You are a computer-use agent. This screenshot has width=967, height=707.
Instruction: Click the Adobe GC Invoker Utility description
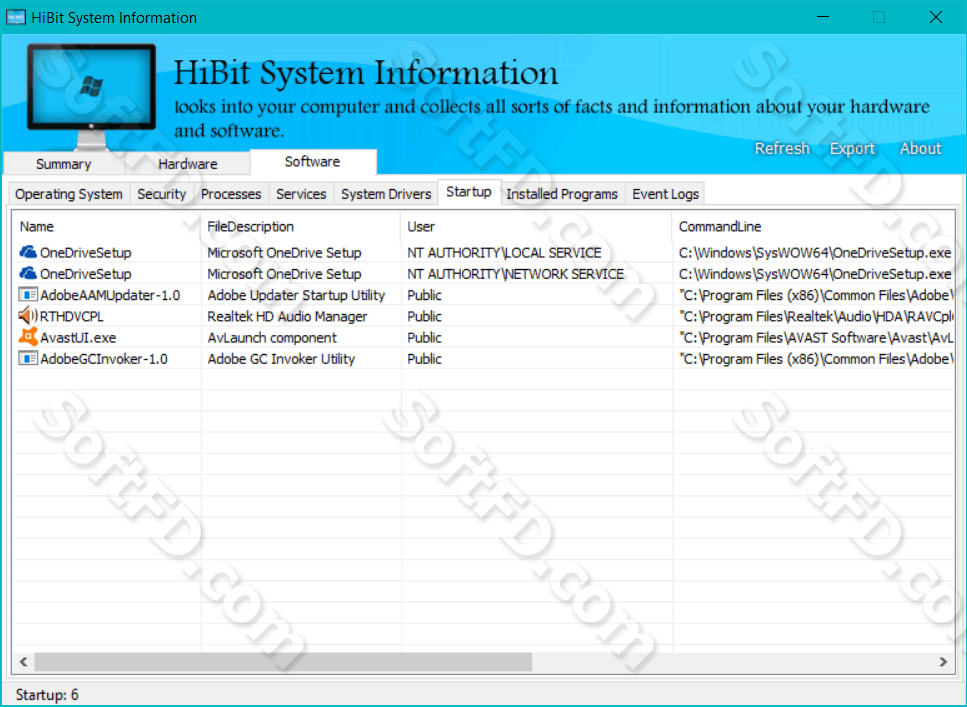(x=281, y=358)
